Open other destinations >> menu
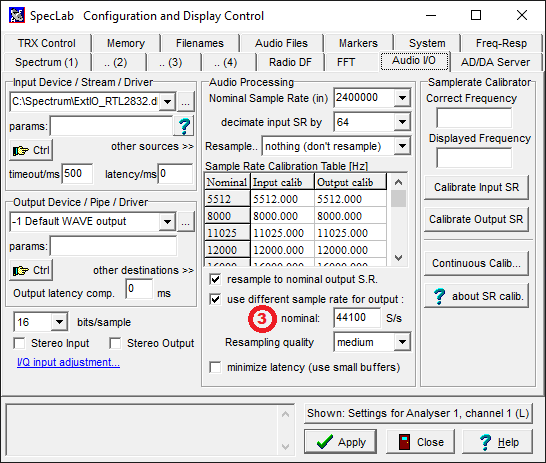The width and height of the screenshot is (546, 463). tap(143, 270)
